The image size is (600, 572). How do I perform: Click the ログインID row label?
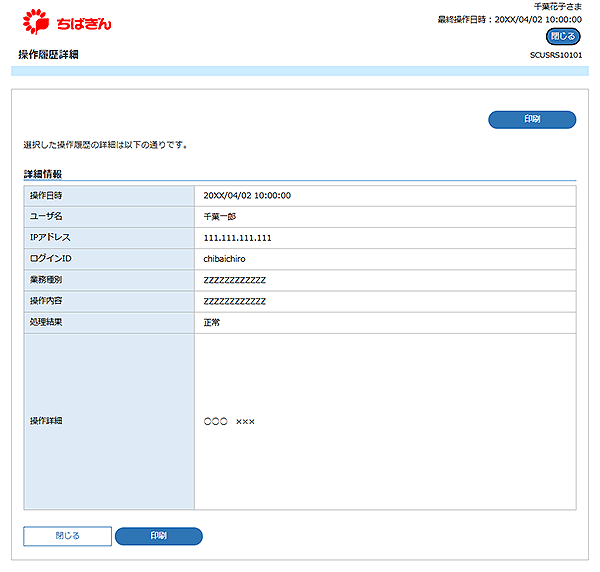tap(51, 259)
